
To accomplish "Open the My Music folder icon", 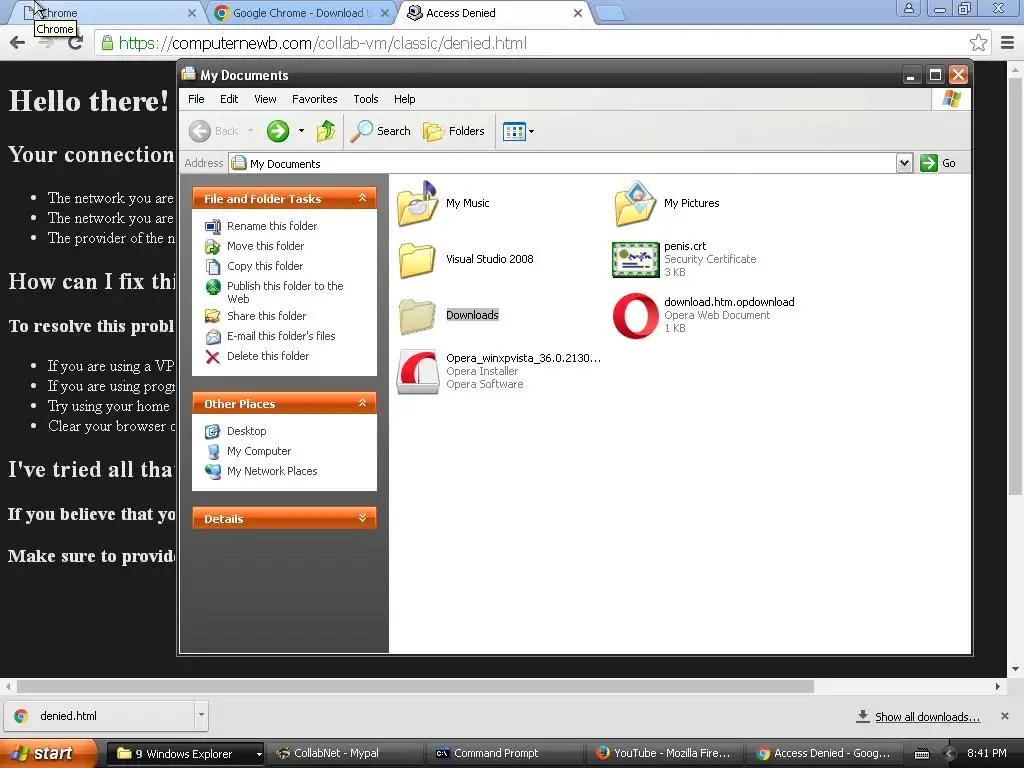I will click(417, 204).
